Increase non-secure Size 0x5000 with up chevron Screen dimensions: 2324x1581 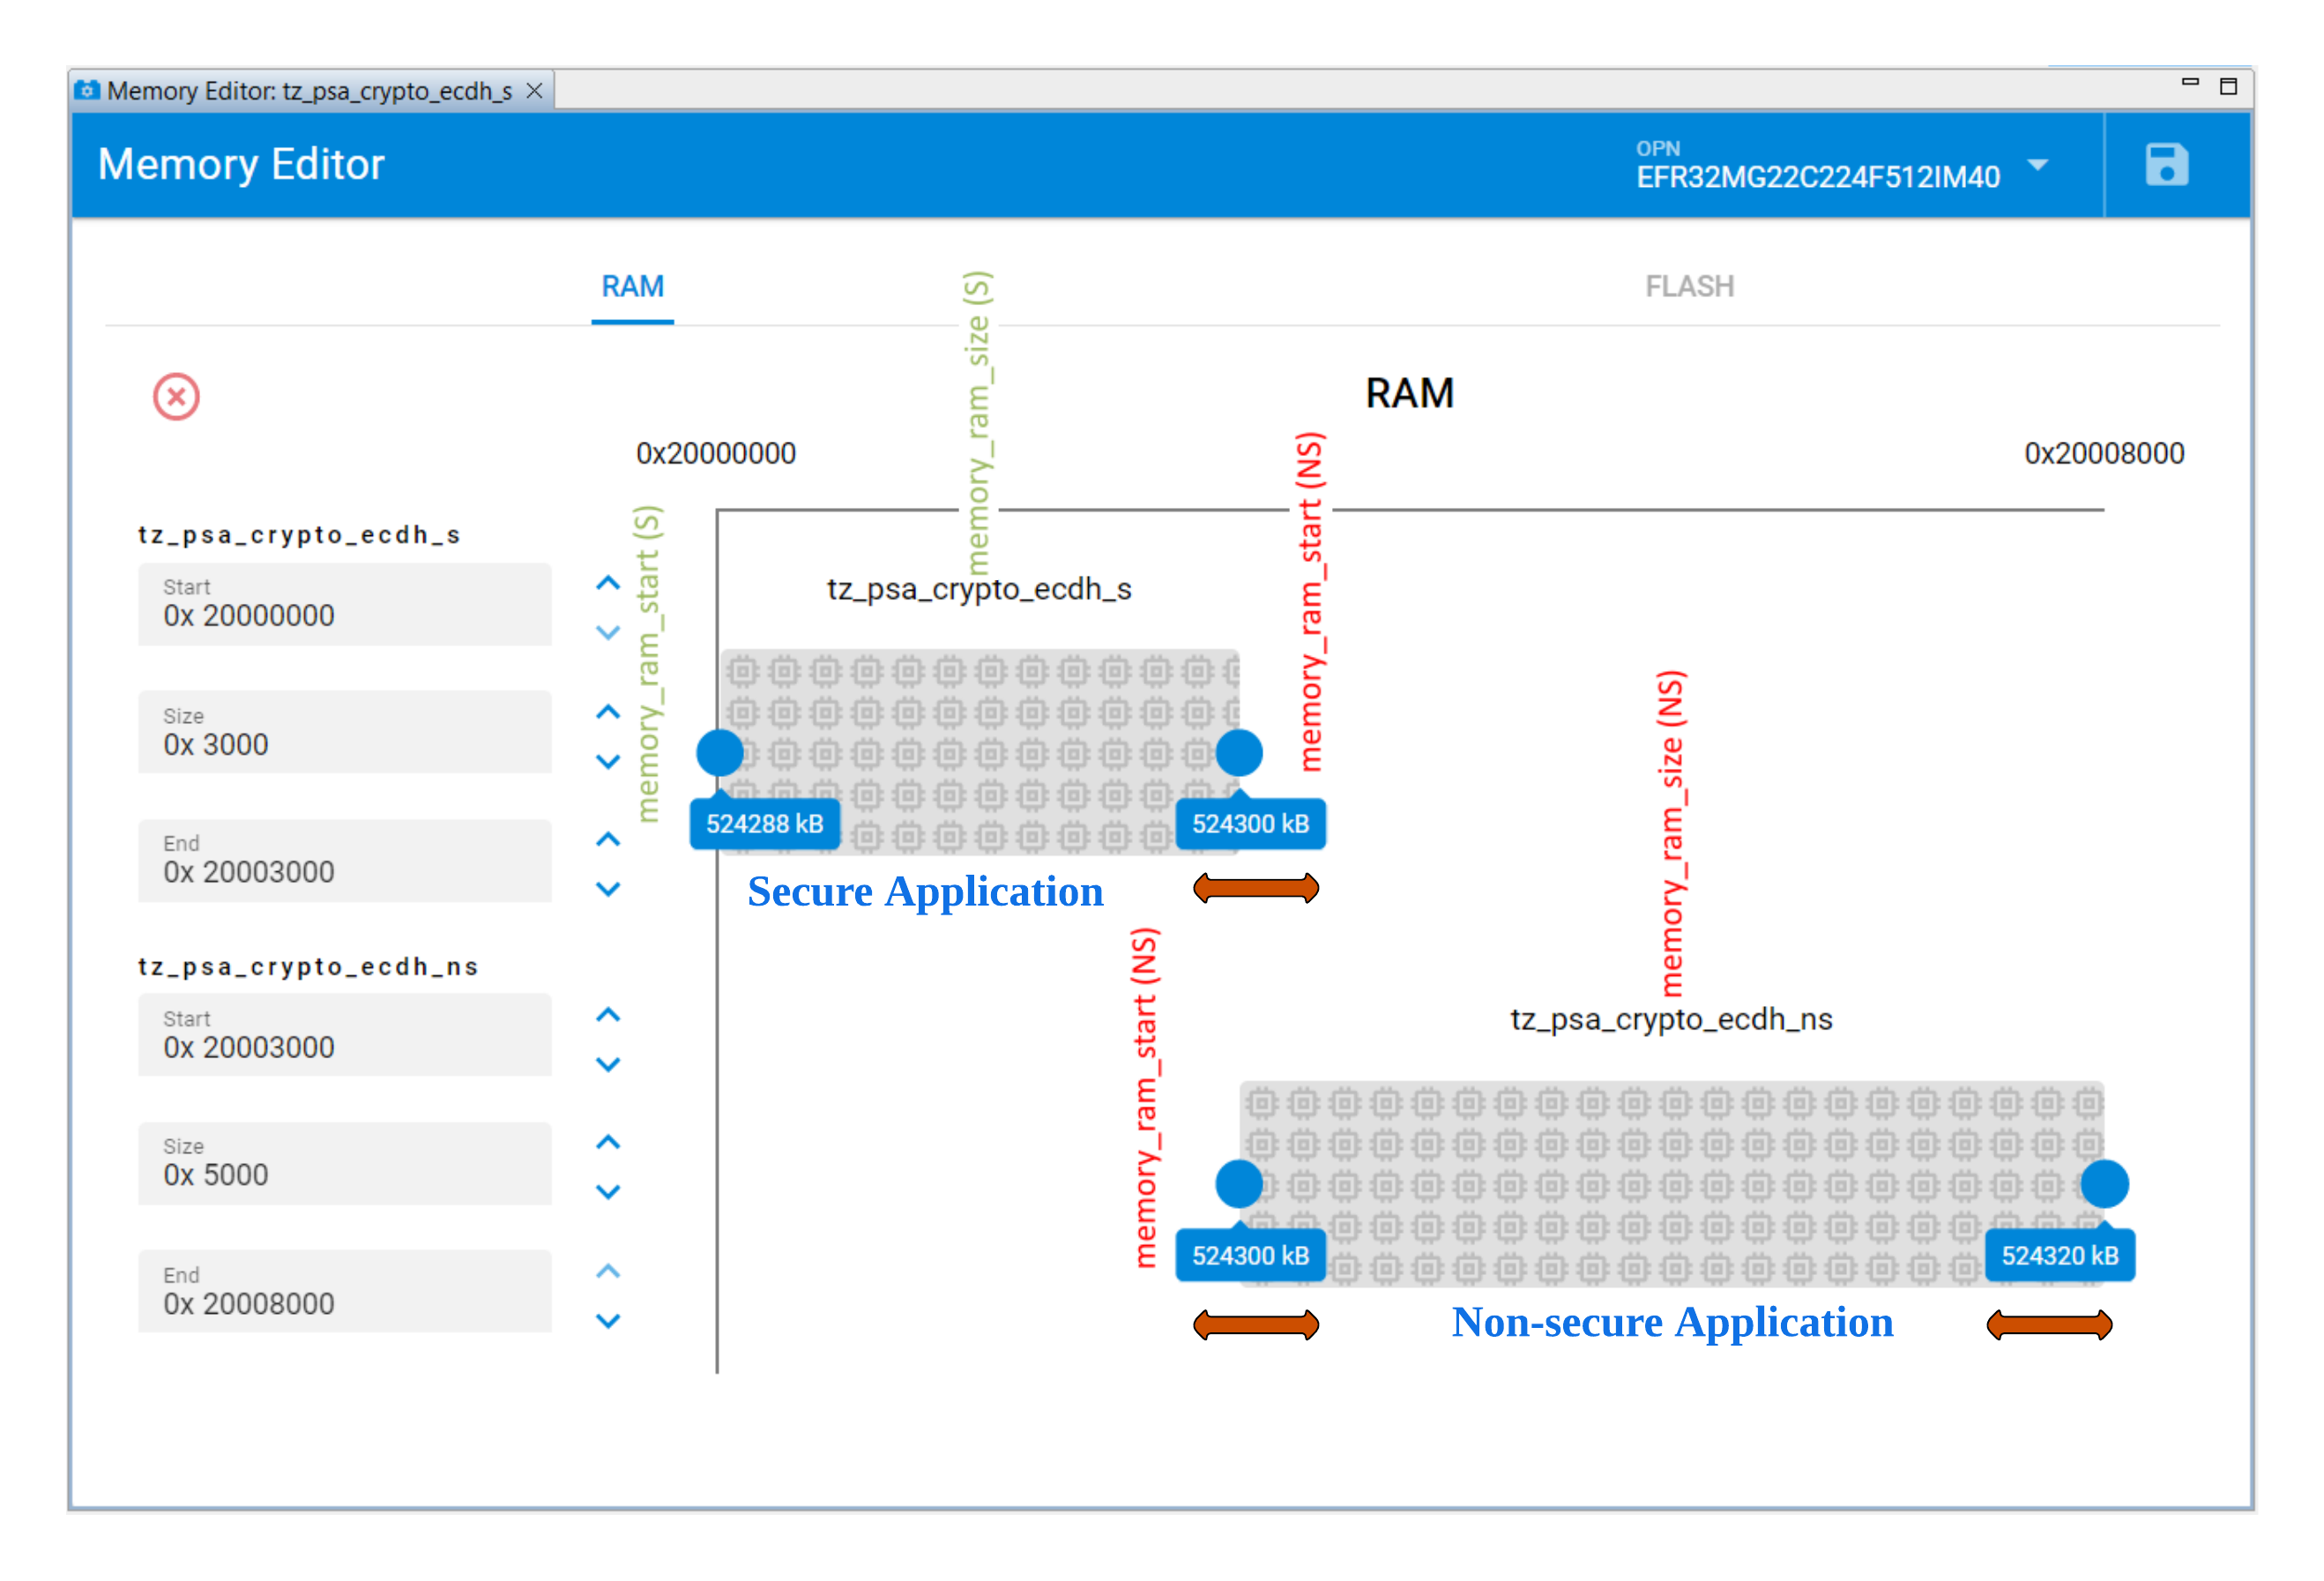[x=608, y=1142]
